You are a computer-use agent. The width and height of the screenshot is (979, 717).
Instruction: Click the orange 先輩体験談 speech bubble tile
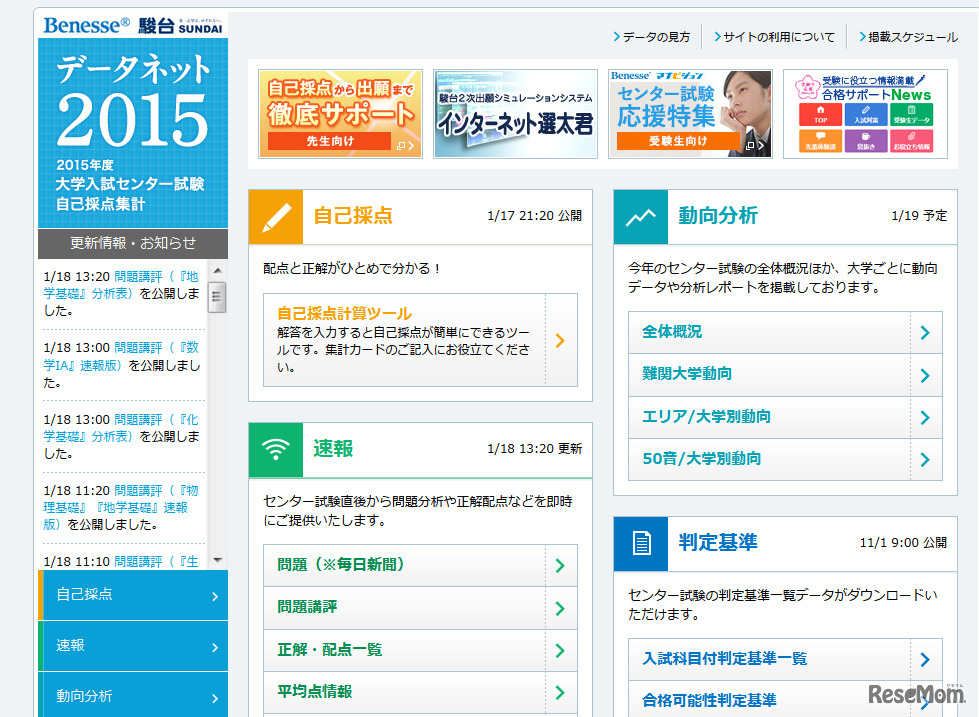click(820, 141)
